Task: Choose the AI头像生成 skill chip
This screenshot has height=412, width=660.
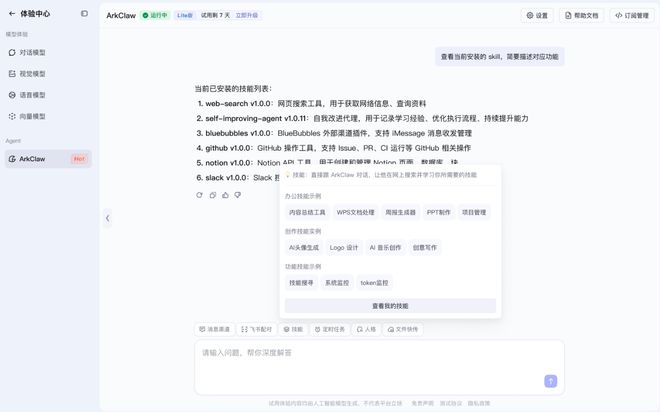Action: 303,248
